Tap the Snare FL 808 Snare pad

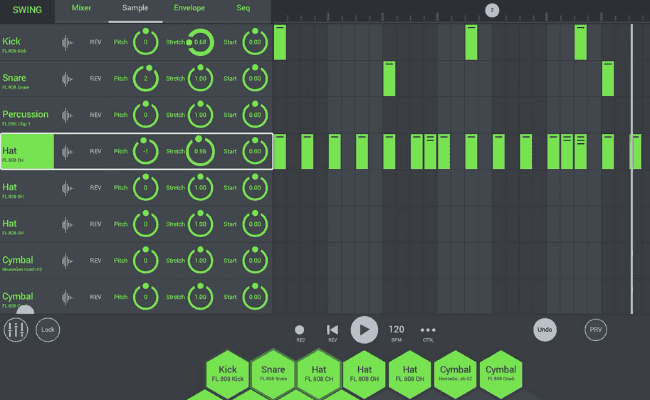[x=273, y=373]
